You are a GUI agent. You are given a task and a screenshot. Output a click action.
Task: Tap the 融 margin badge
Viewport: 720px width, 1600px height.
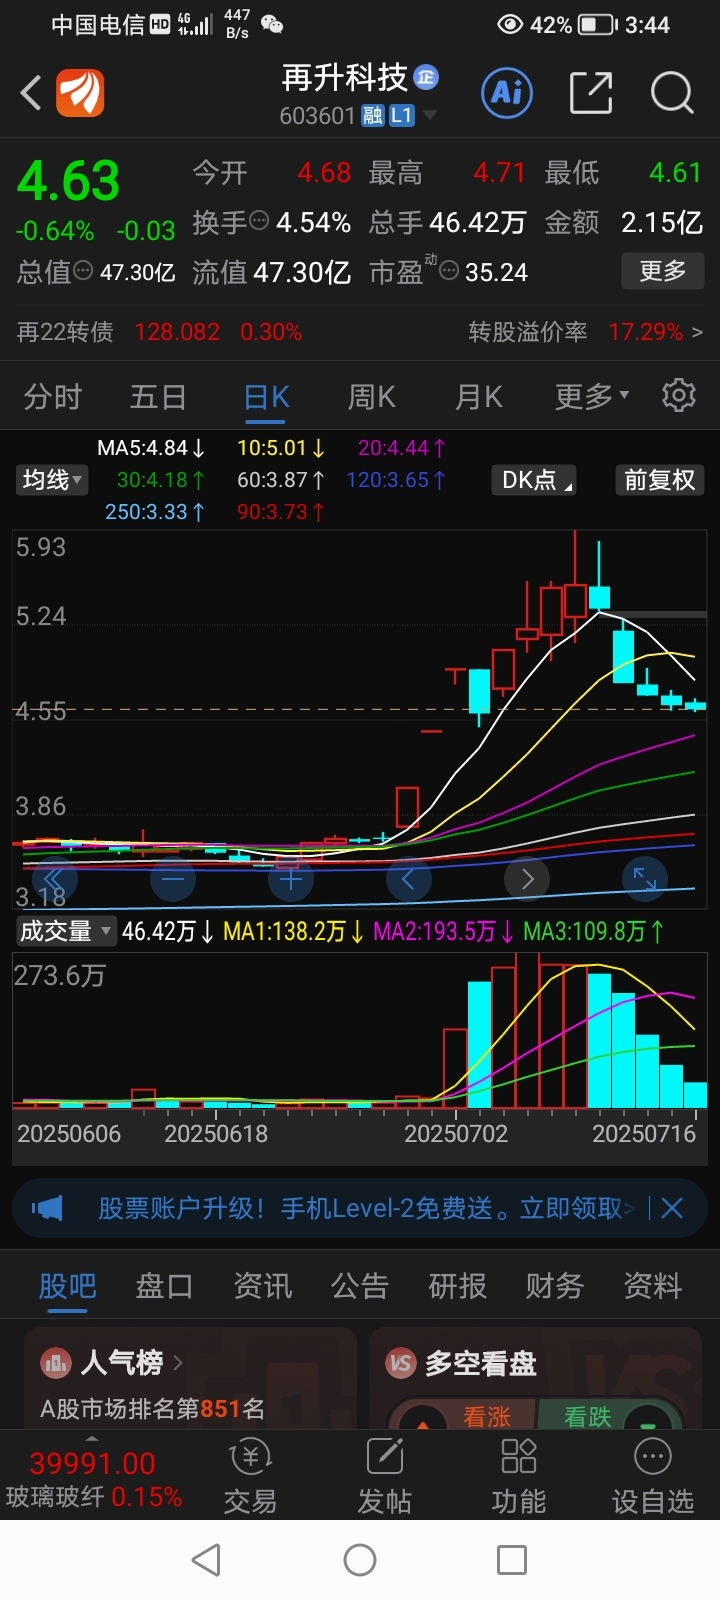point(372,116)
